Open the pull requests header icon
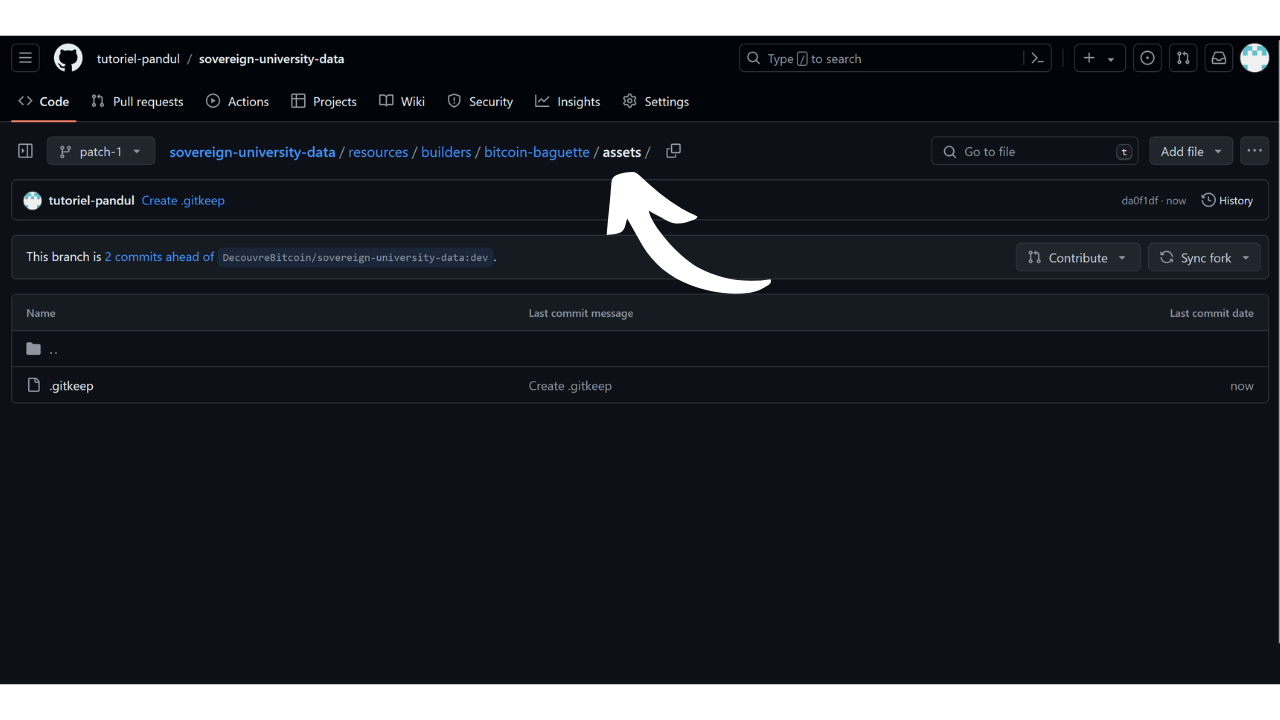1280x720 pixels. (x=1183, y=58)
